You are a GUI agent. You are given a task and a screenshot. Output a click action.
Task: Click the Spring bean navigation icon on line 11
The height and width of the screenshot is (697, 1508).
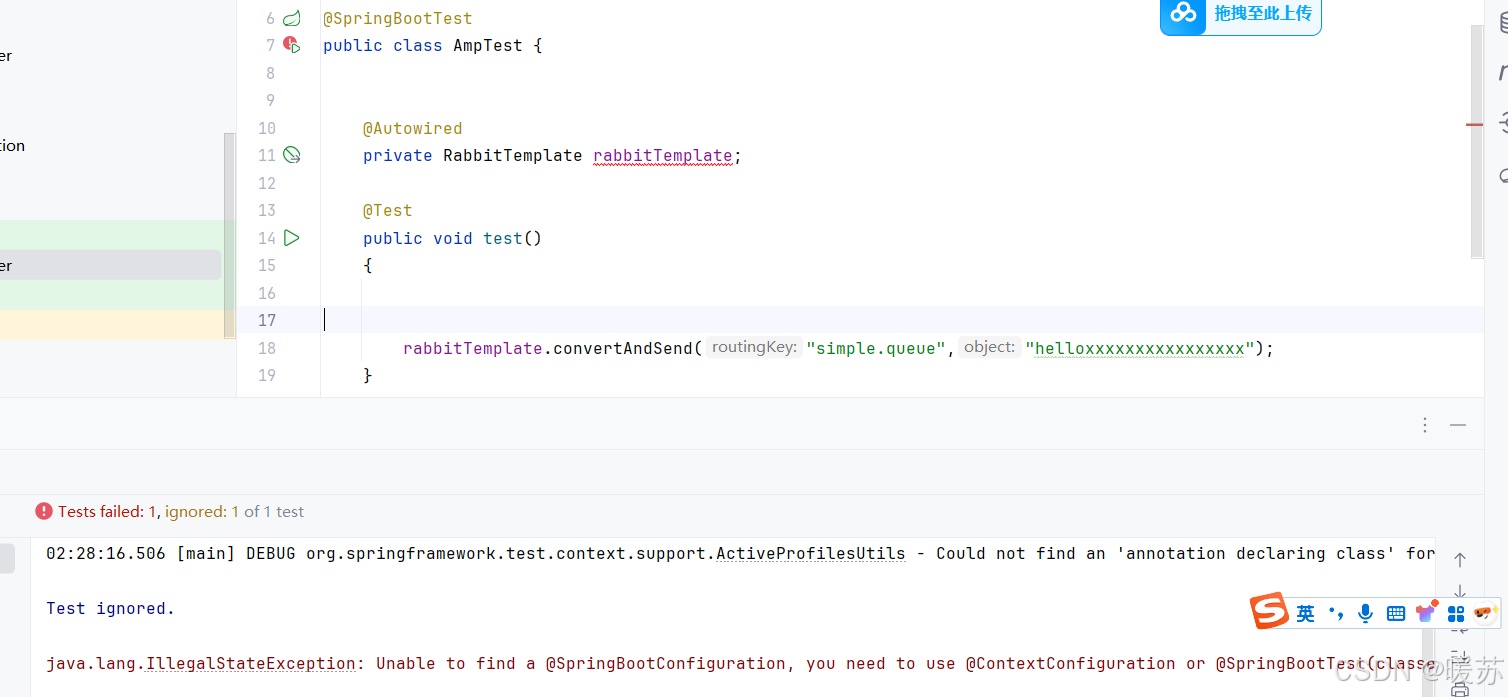(291, 154)
